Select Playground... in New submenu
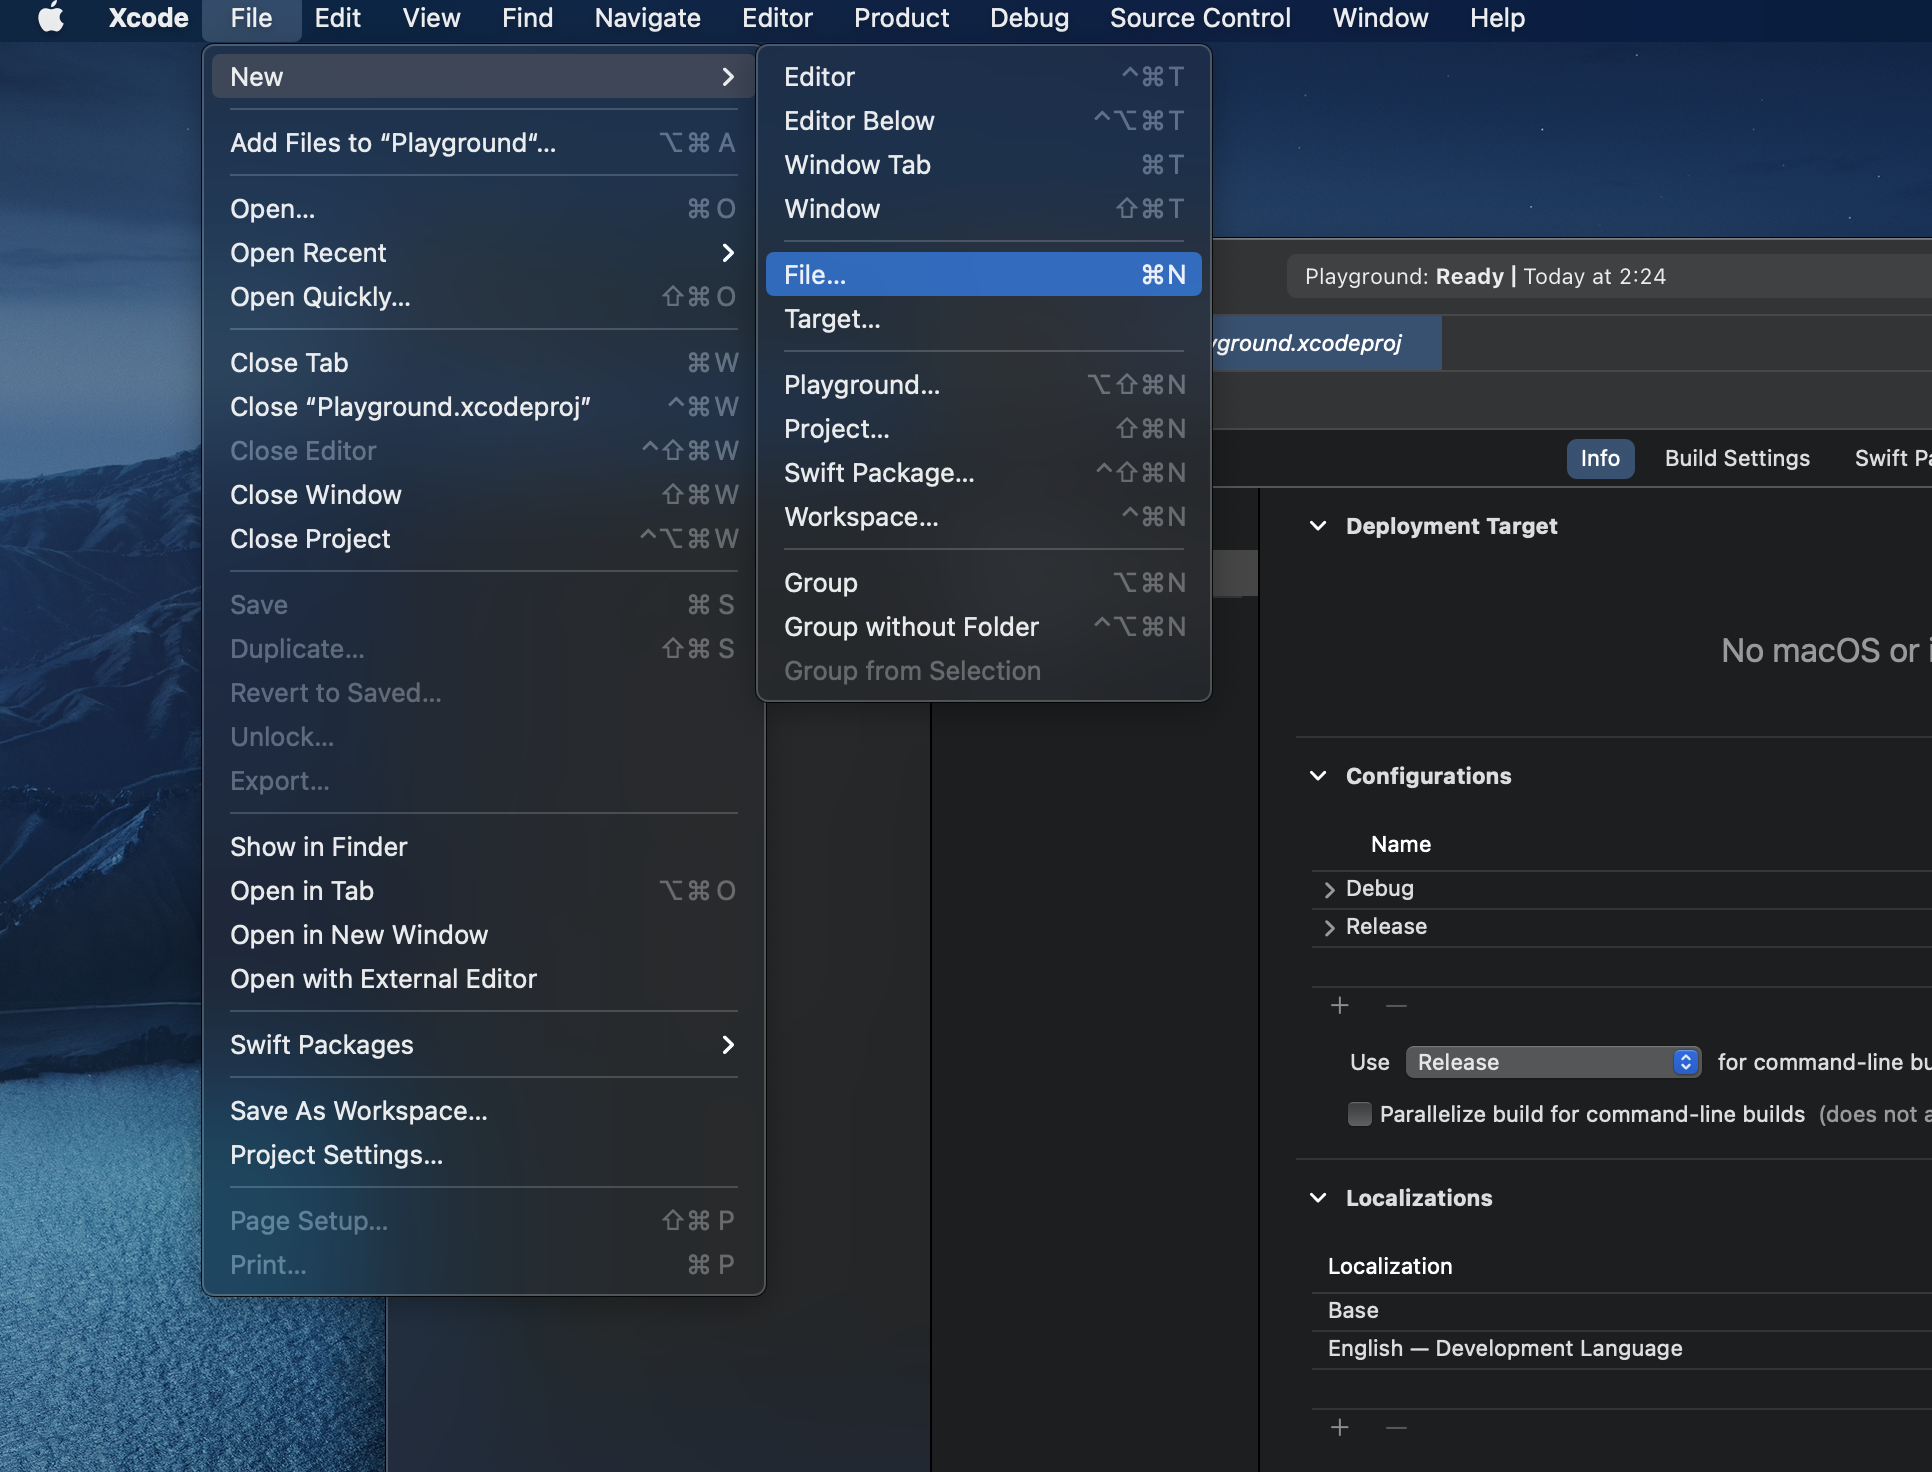The image size is (1932, 1472). 862,385
